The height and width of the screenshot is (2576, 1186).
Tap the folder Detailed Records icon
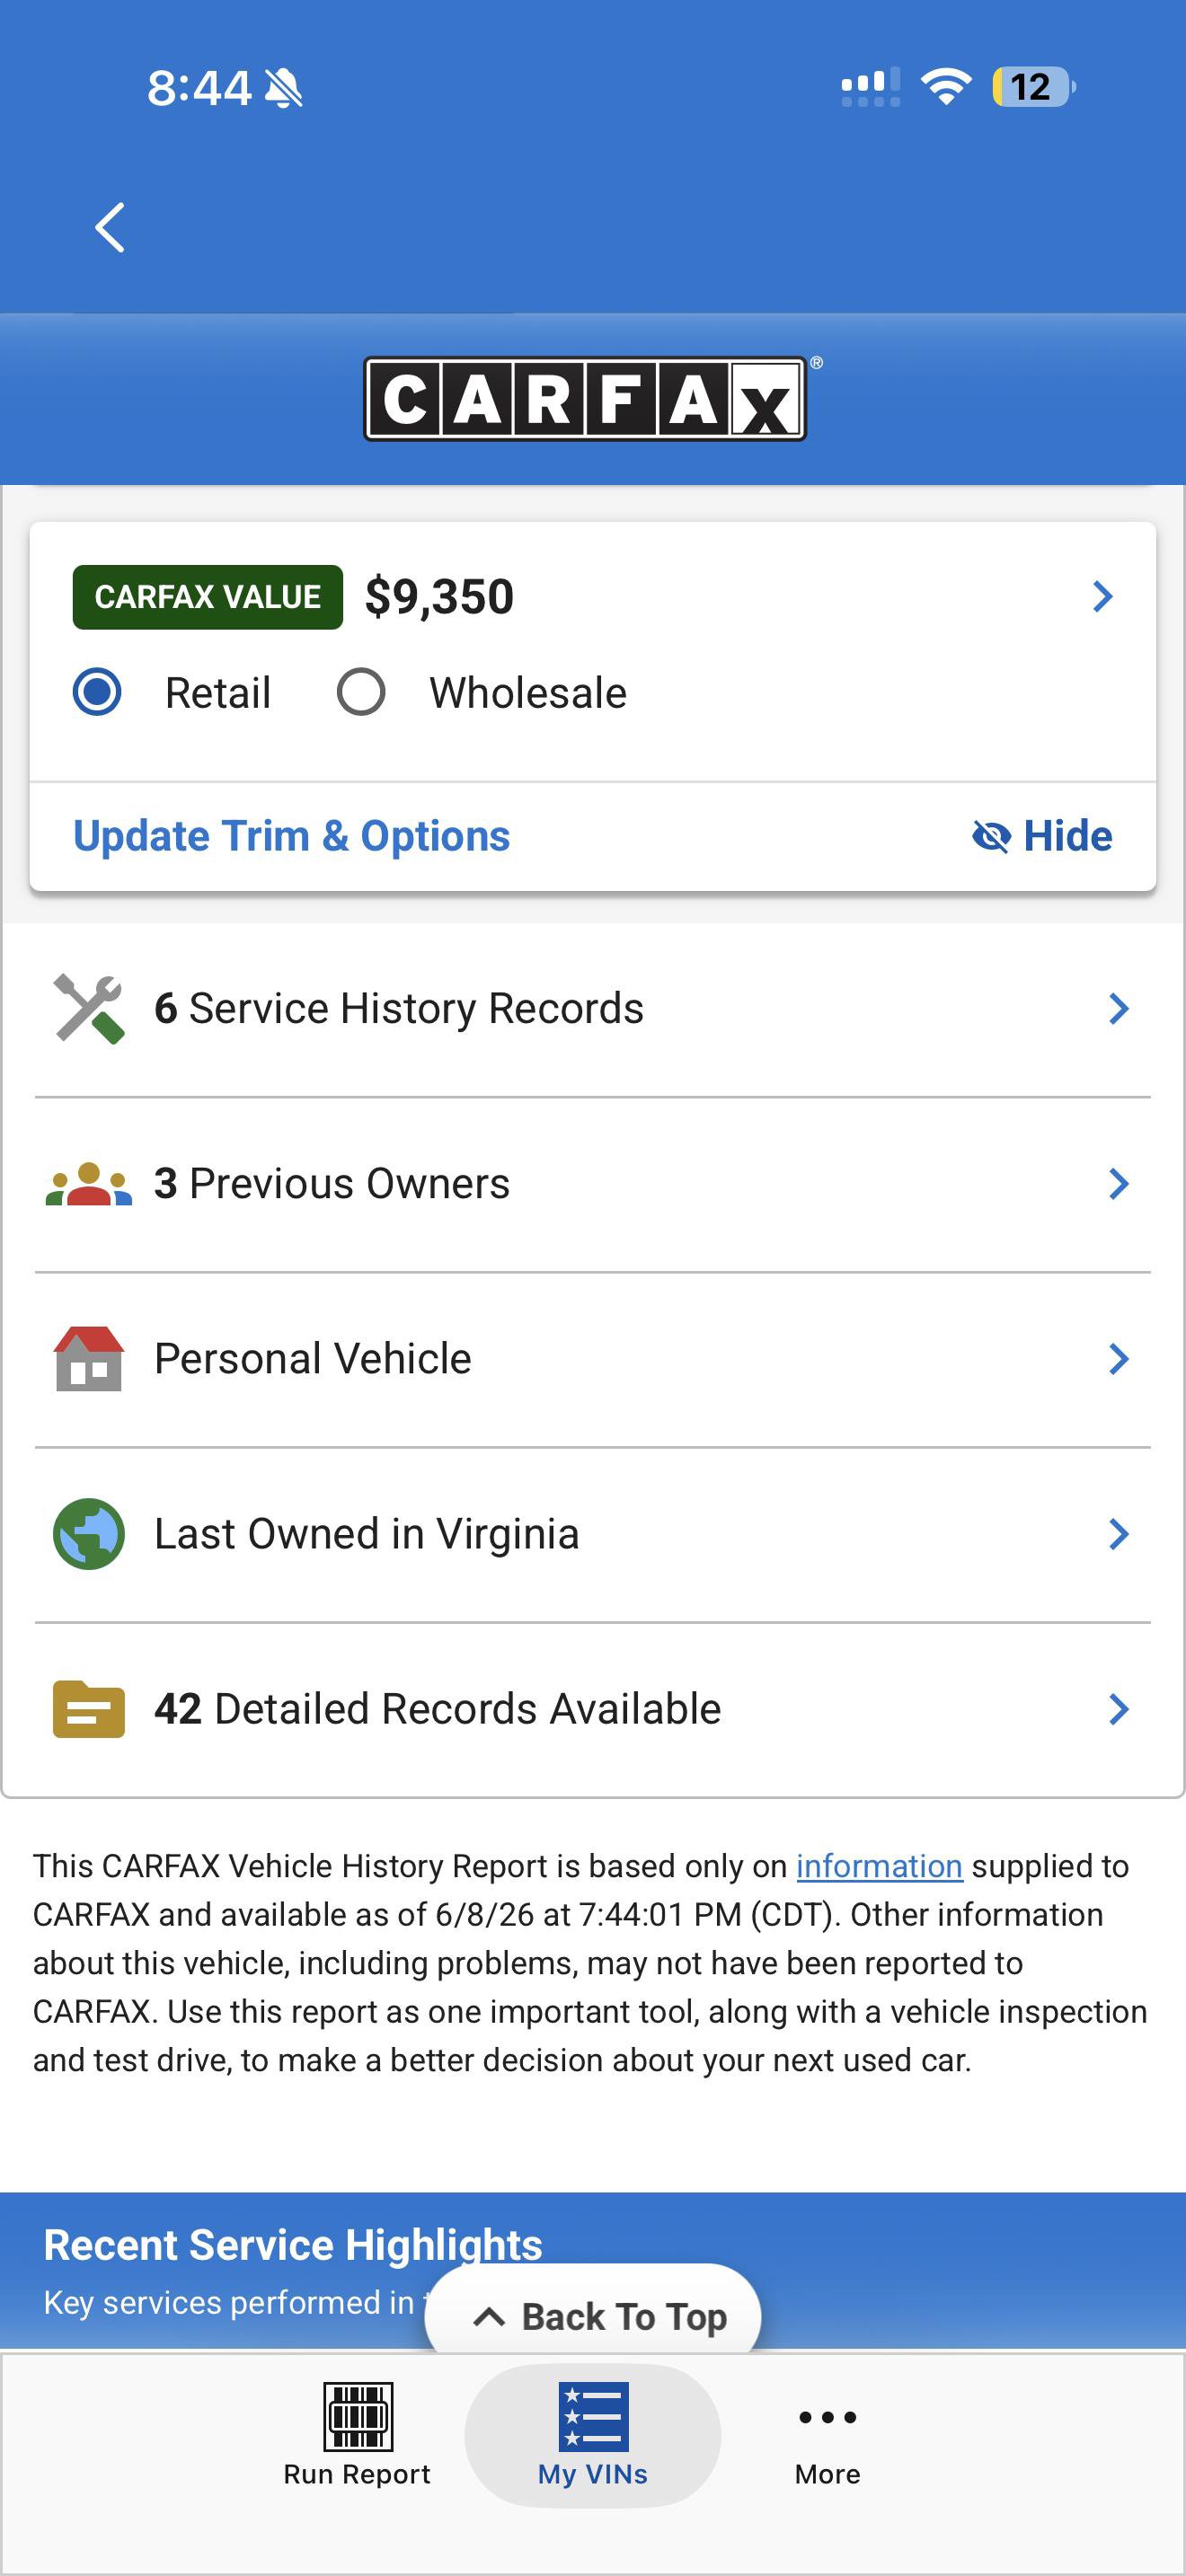89,1709
